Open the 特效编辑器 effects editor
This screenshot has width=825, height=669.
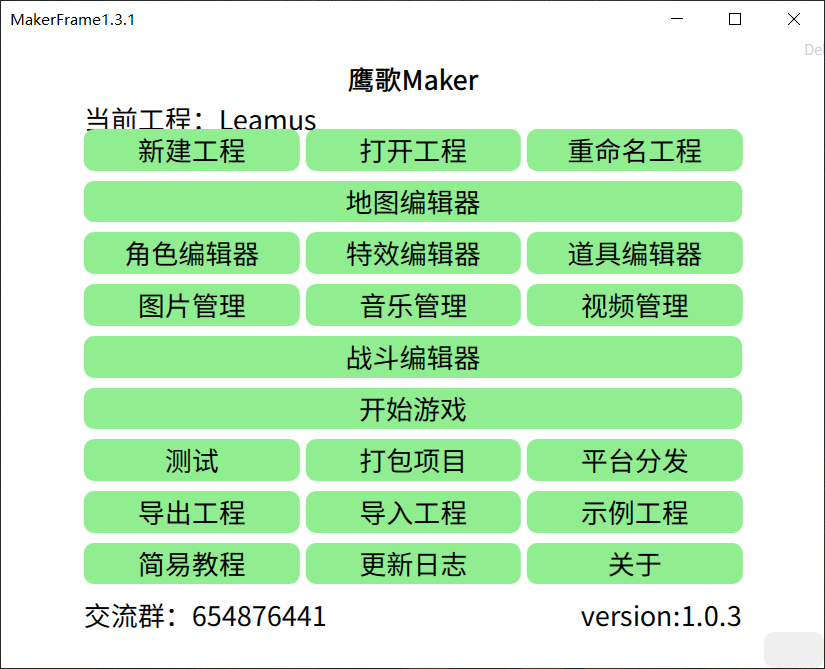click(x=413, y=253)
